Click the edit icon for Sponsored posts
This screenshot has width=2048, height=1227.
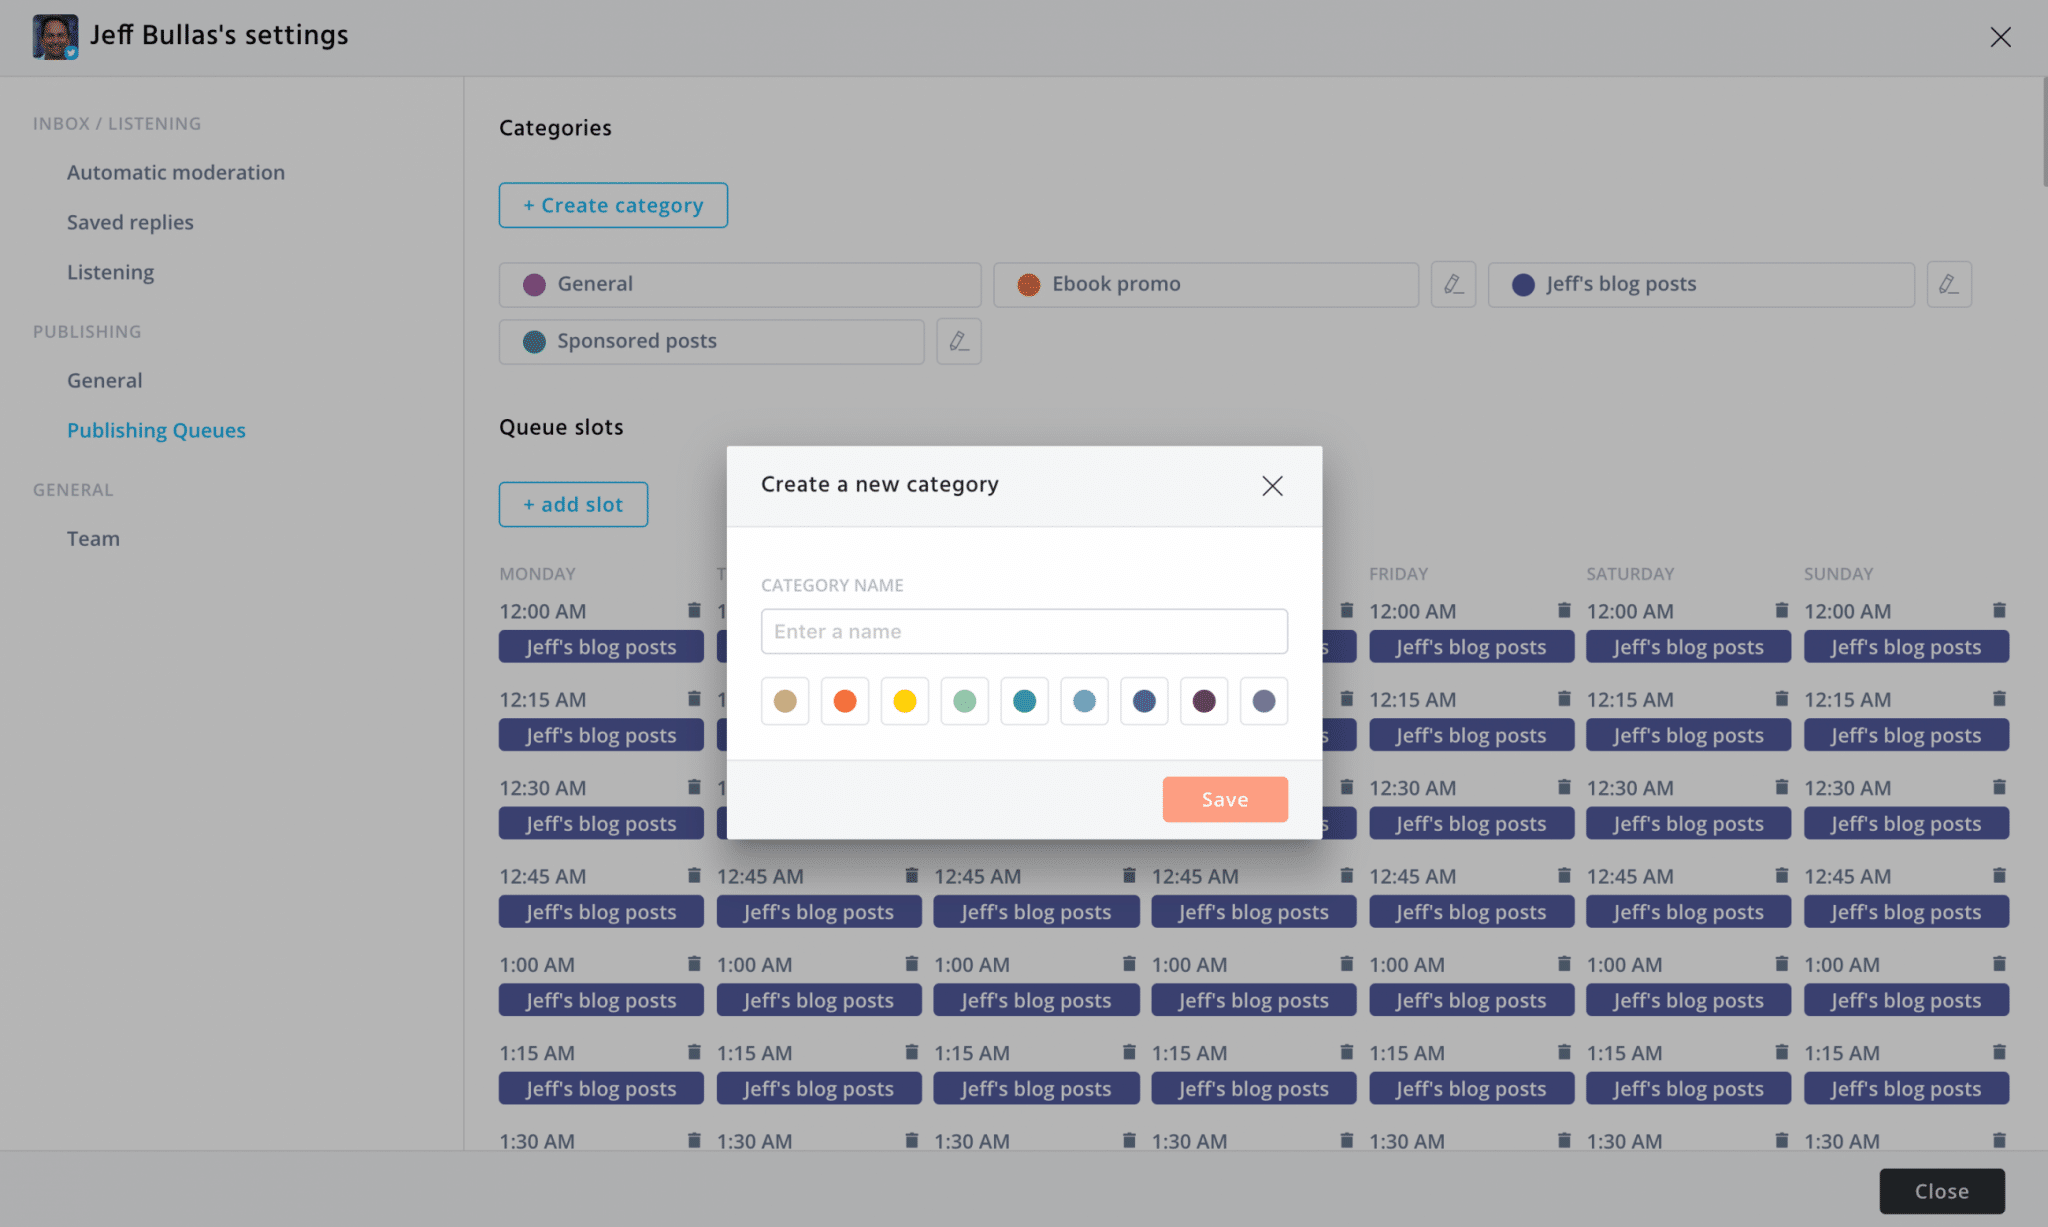tap(957, 340)
